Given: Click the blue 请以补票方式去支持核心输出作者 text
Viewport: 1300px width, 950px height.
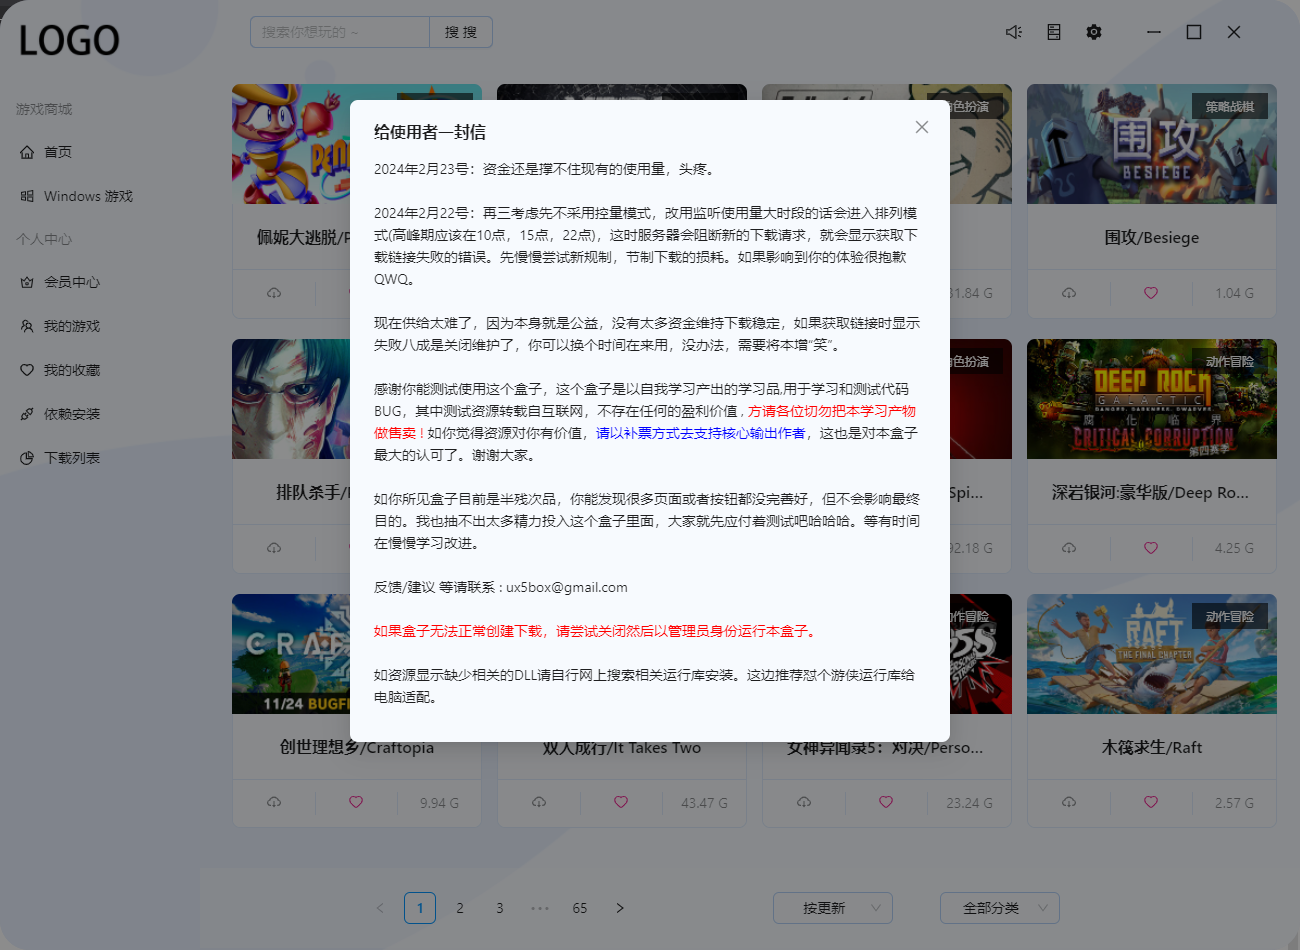Looking at the screenshot, I should tap(701, 433).
